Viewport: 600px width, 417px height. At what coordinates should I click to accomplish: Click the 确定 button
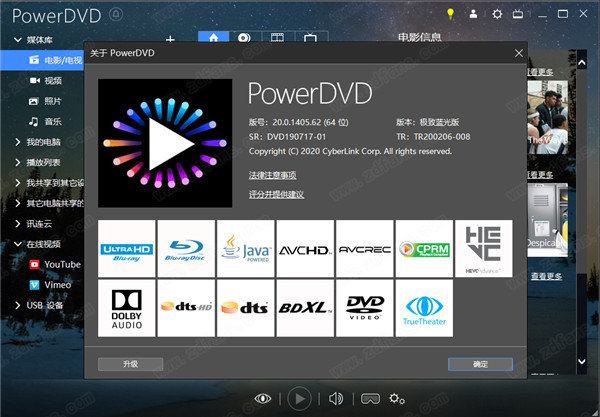tap(480, 363)
